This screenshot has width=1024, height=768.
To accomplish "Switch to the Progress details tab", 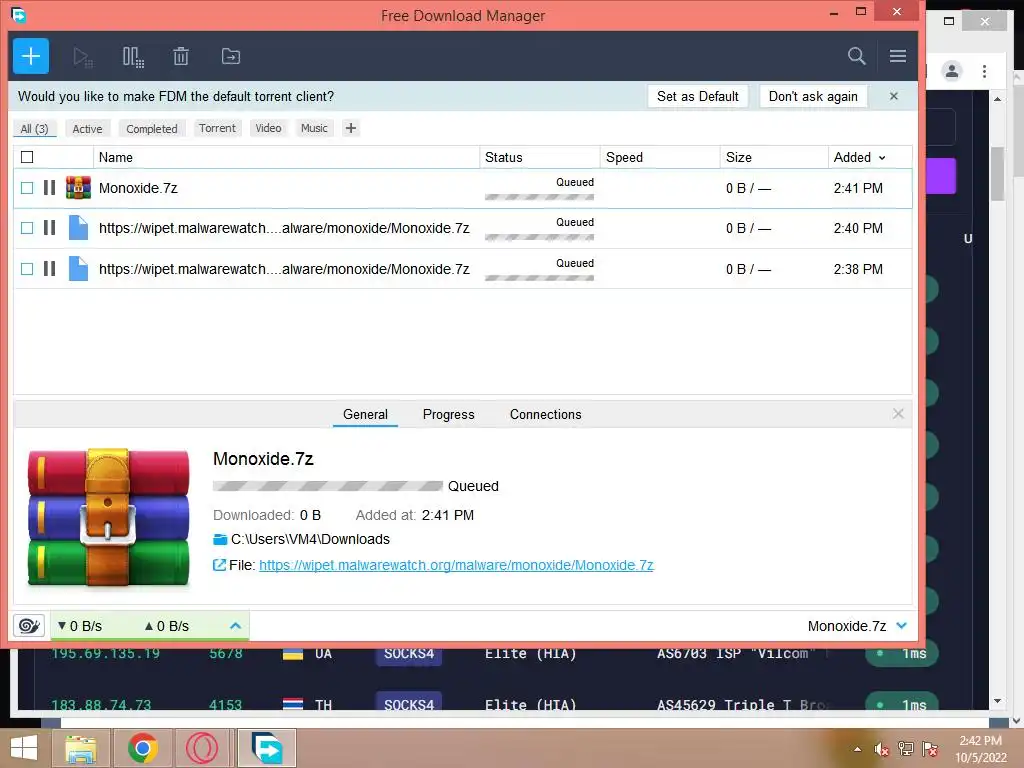I will (449, 415).
